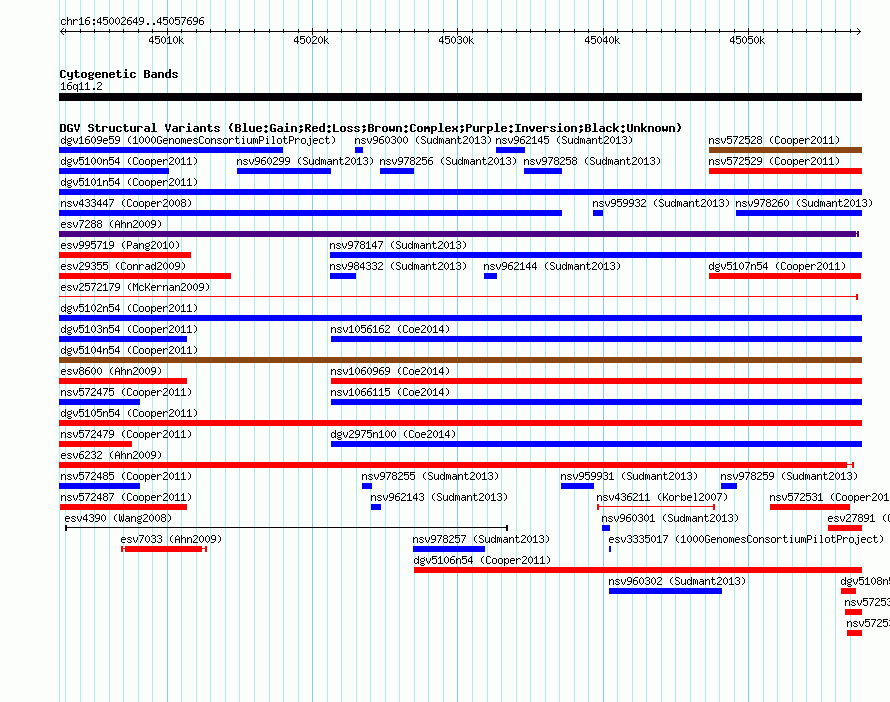The image size is (890, 702).
Task: Select the 16q11.2 band label
Action: [81, 86]
